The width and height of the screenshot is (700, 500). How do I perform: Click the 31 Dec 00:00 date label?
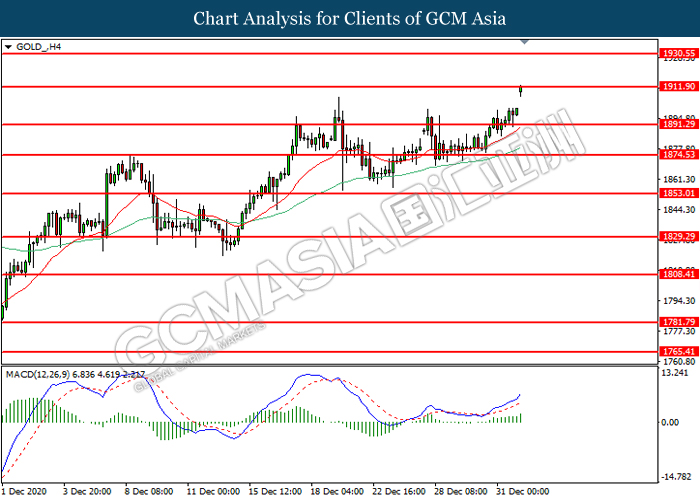[523, 492]
